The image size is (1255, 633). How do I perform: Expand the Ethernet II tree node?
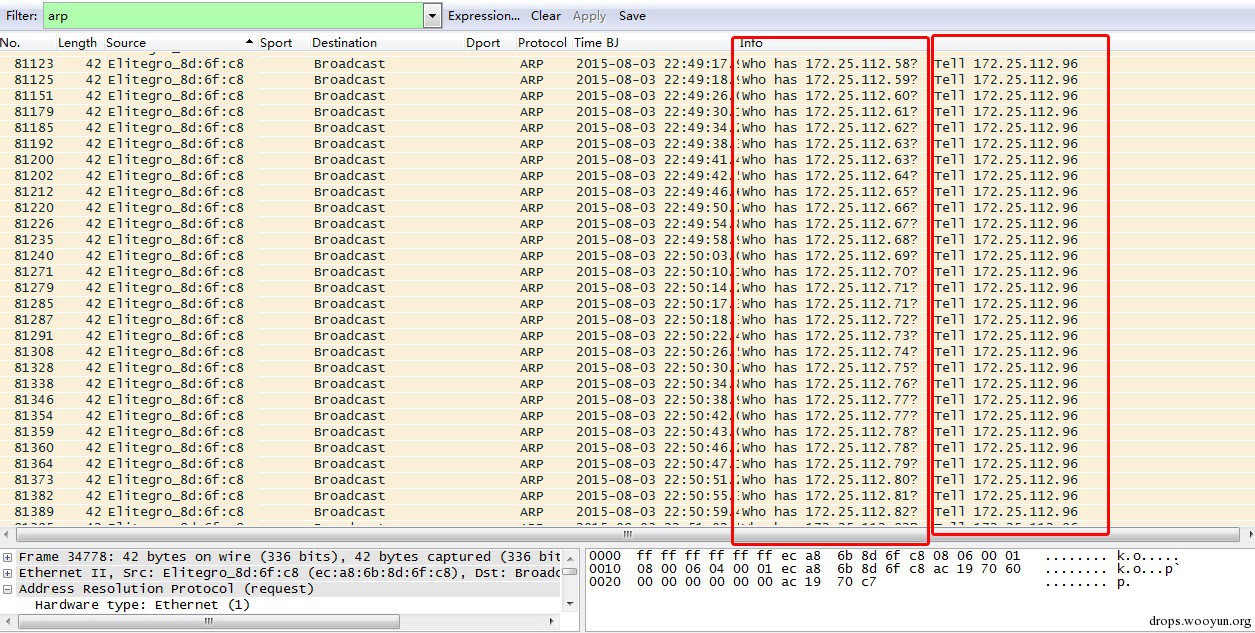pyautogui.click(x=8, y=573)
